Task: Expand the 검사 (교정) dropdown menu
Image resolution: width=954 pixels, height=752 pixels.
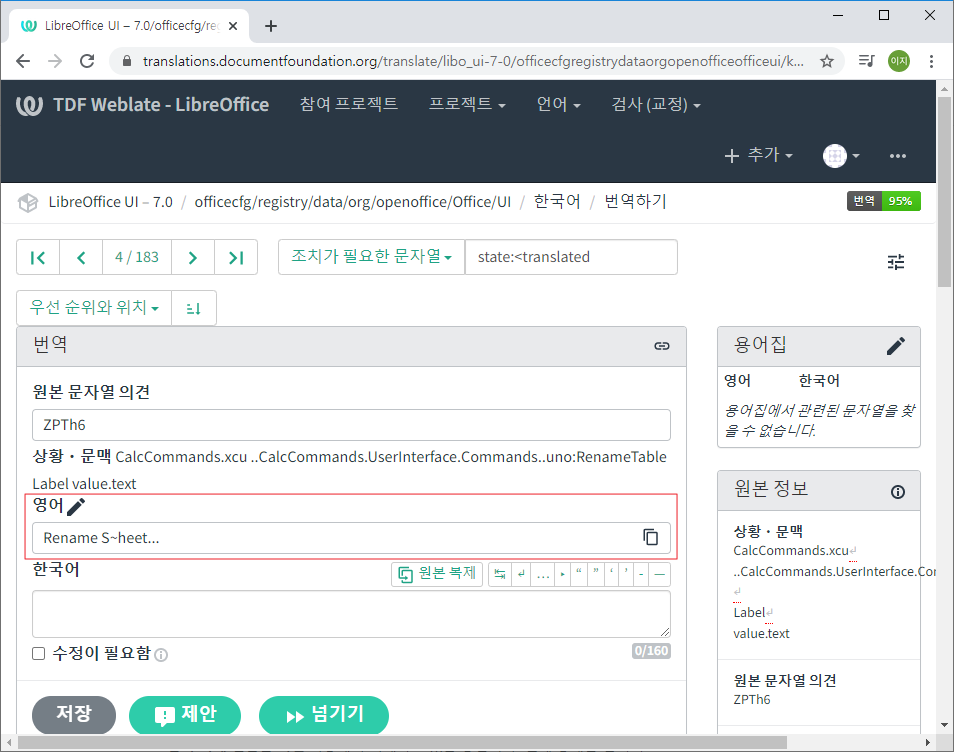Action: (x=656, y=104)
